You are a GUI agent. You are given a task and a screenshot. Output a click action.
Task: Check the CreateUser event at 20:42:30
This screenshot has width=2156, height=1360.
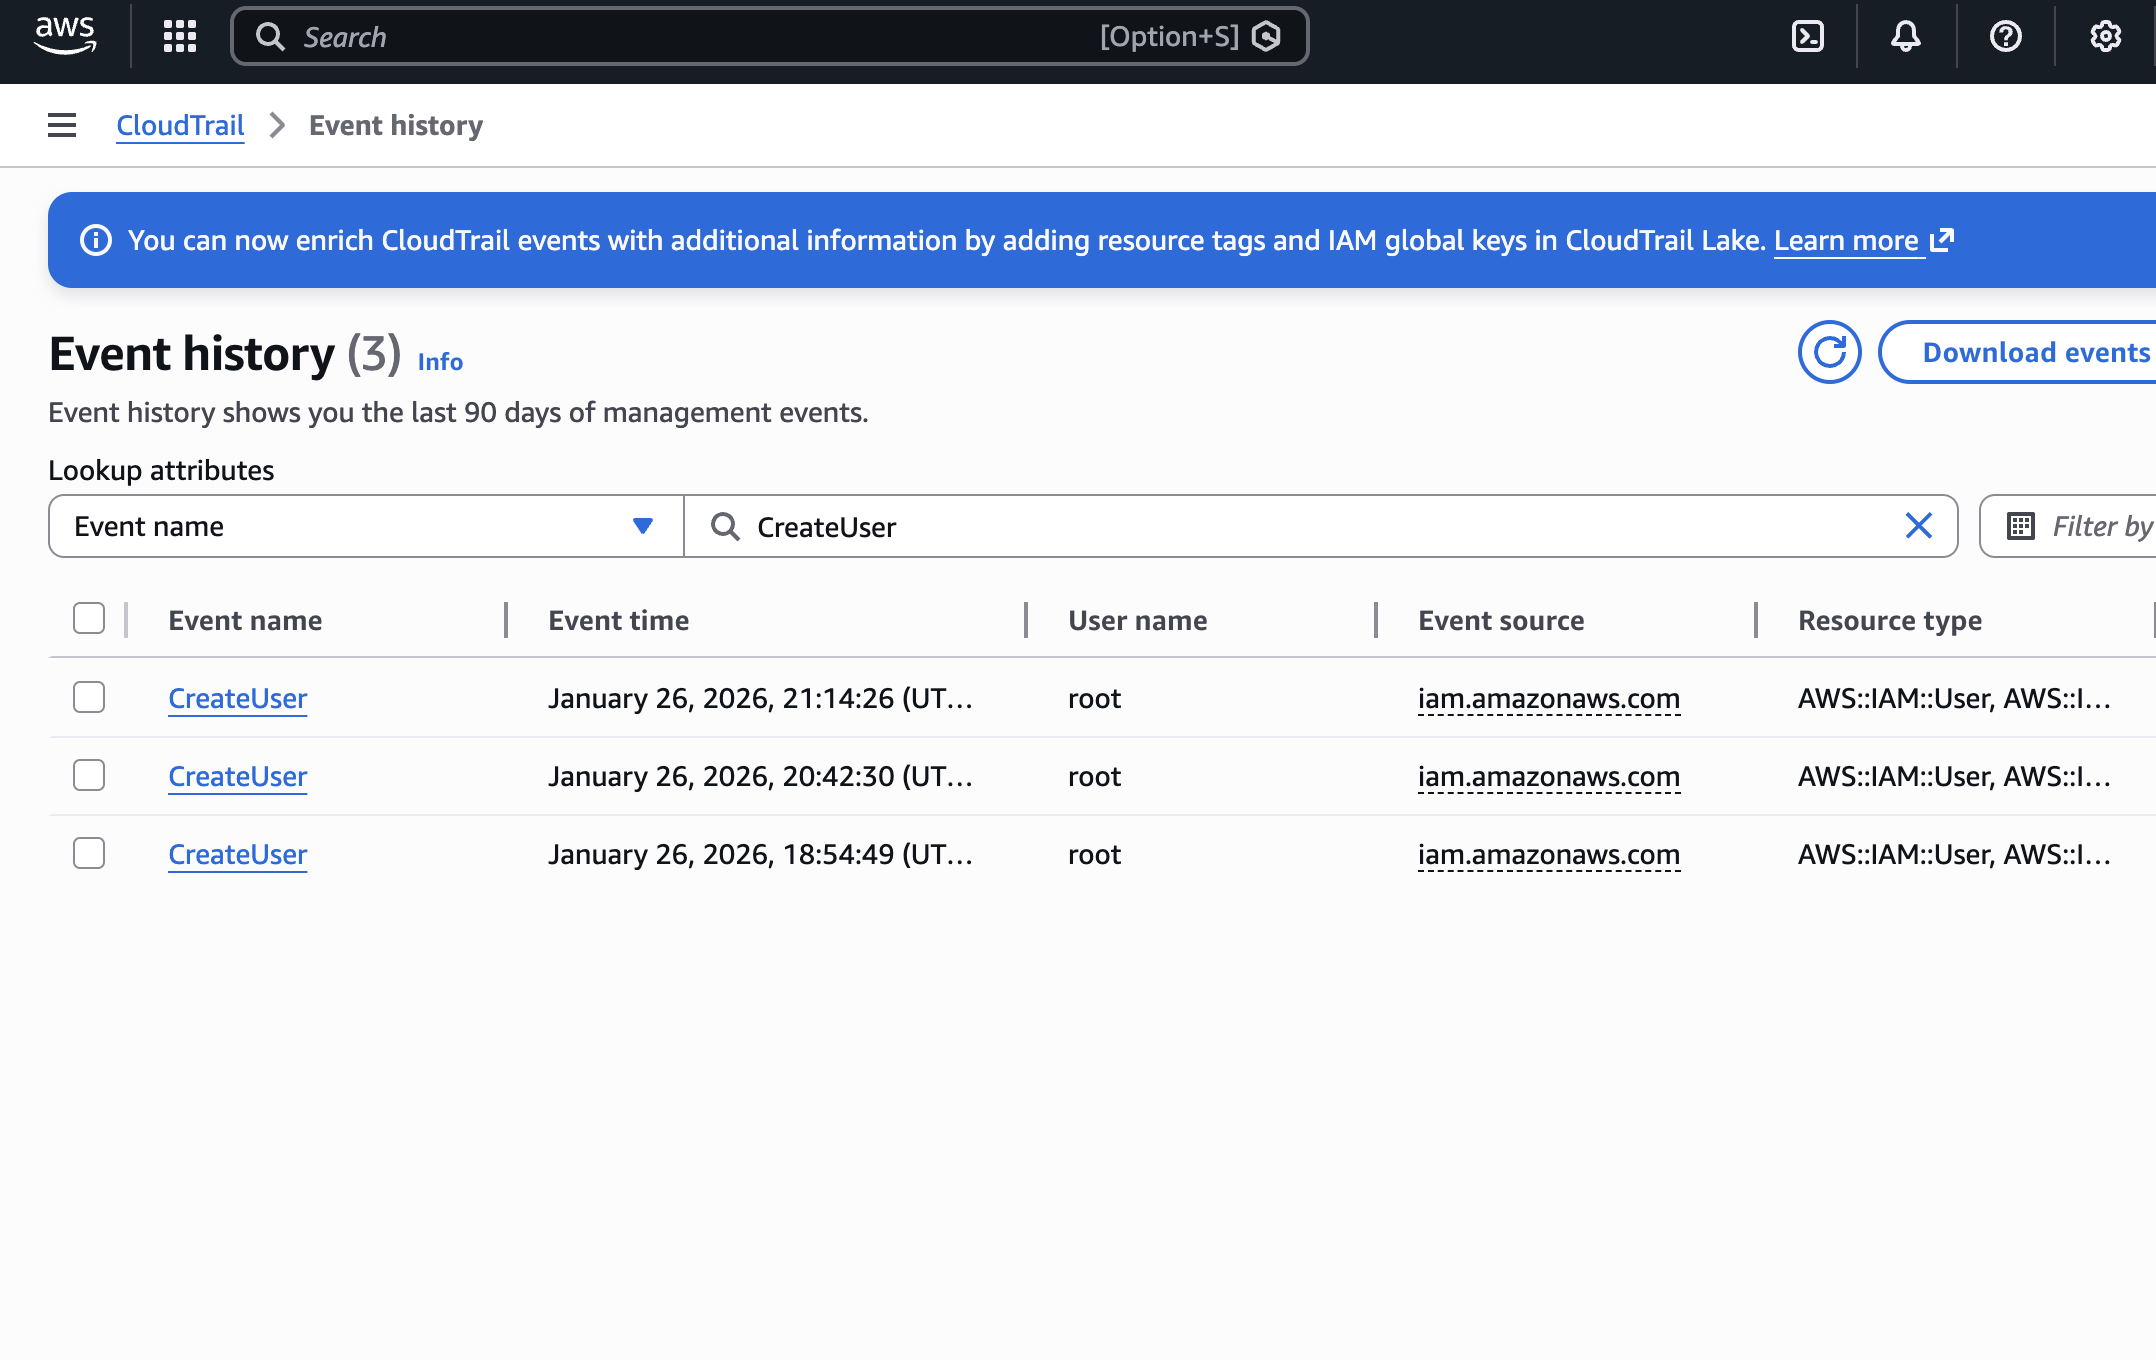(x=89, y=775)
